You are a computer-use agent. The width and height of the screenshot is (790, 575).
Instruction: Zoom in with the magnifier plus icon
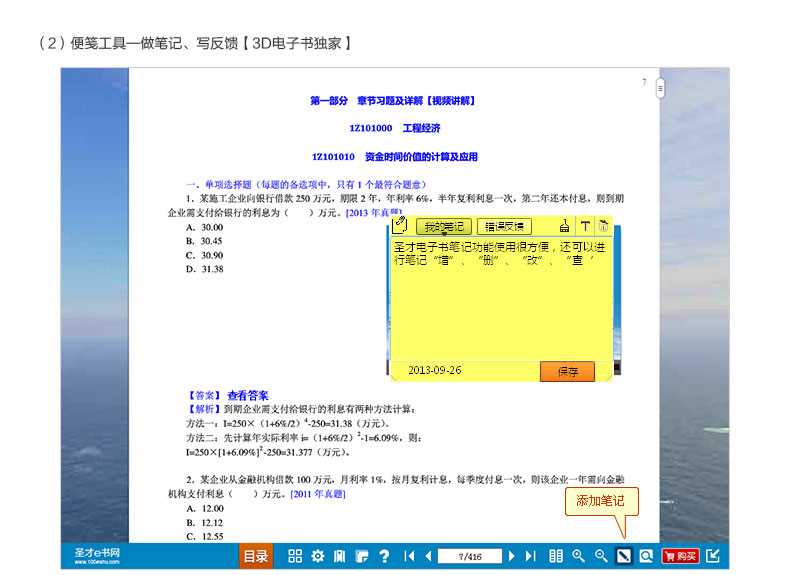point(578,556)
